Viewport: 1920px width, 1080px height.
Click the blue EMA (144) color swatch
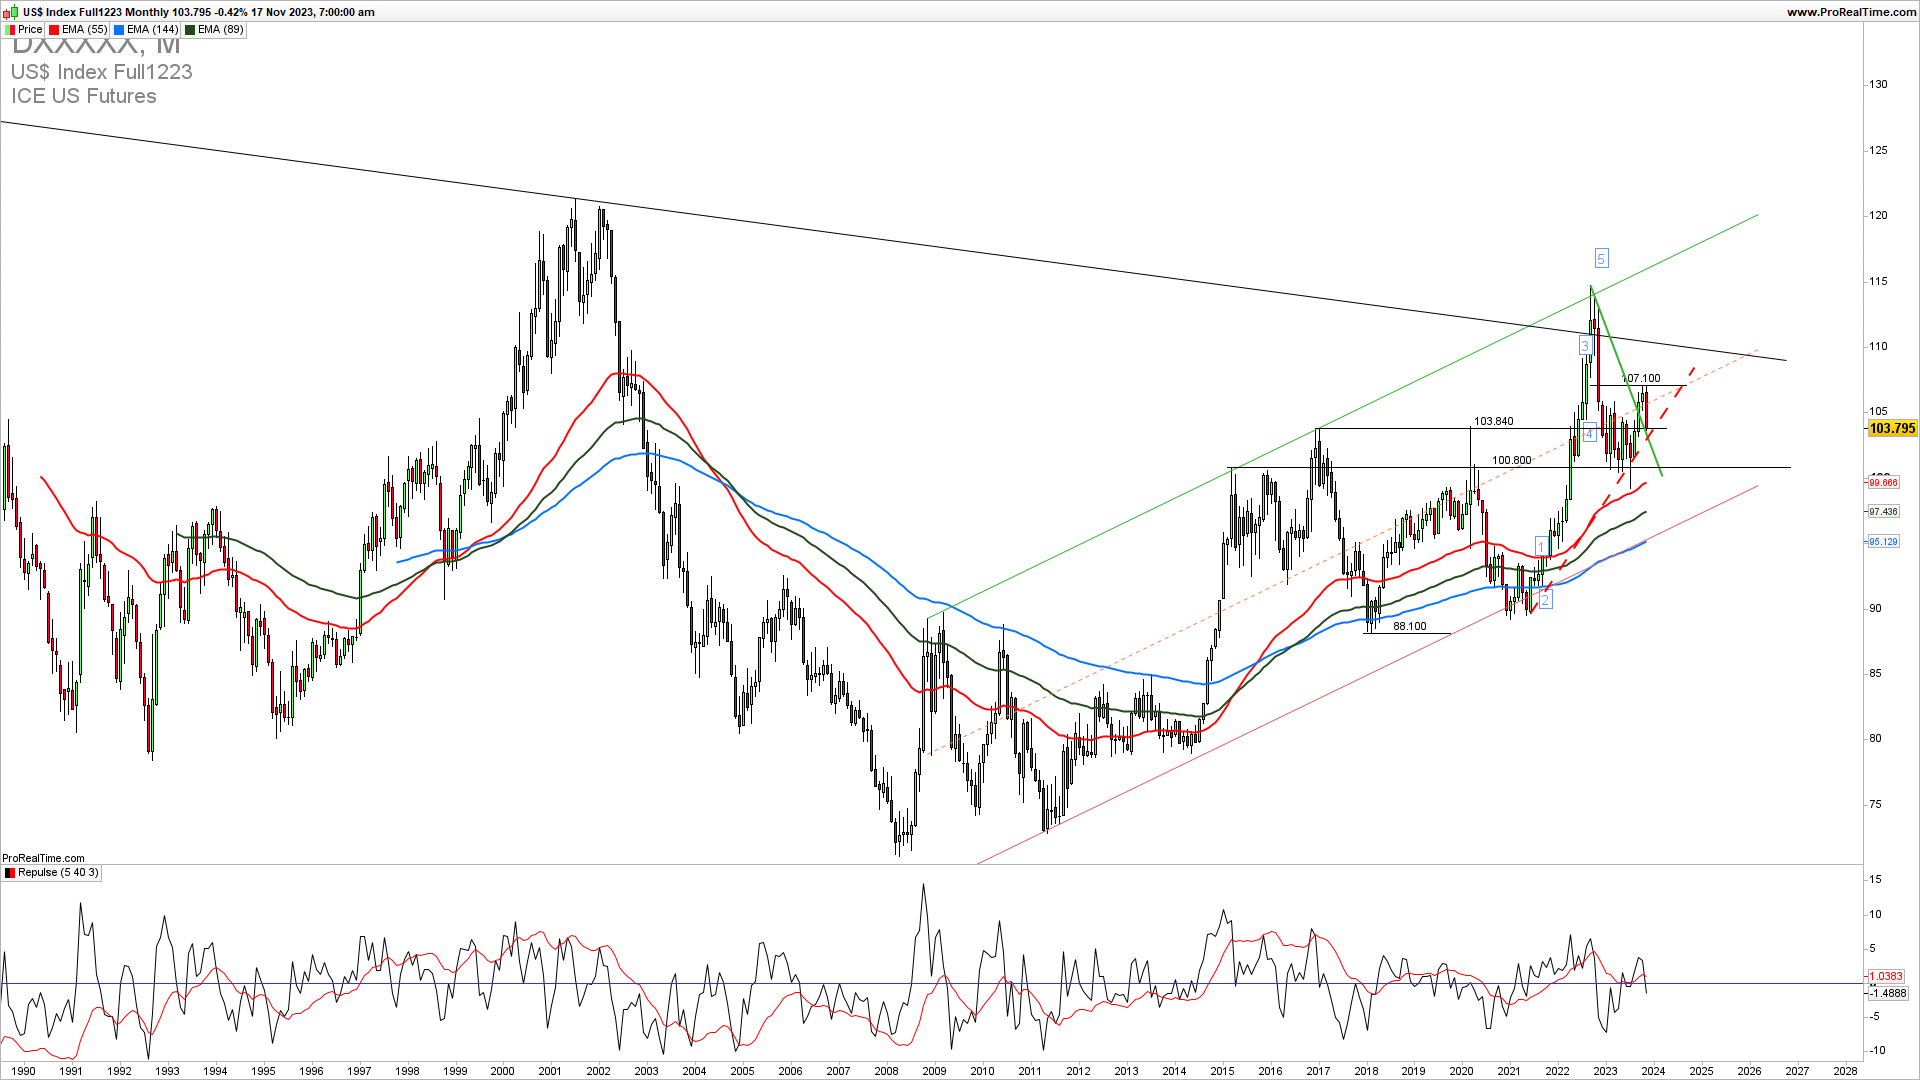(x=119, y=30)
